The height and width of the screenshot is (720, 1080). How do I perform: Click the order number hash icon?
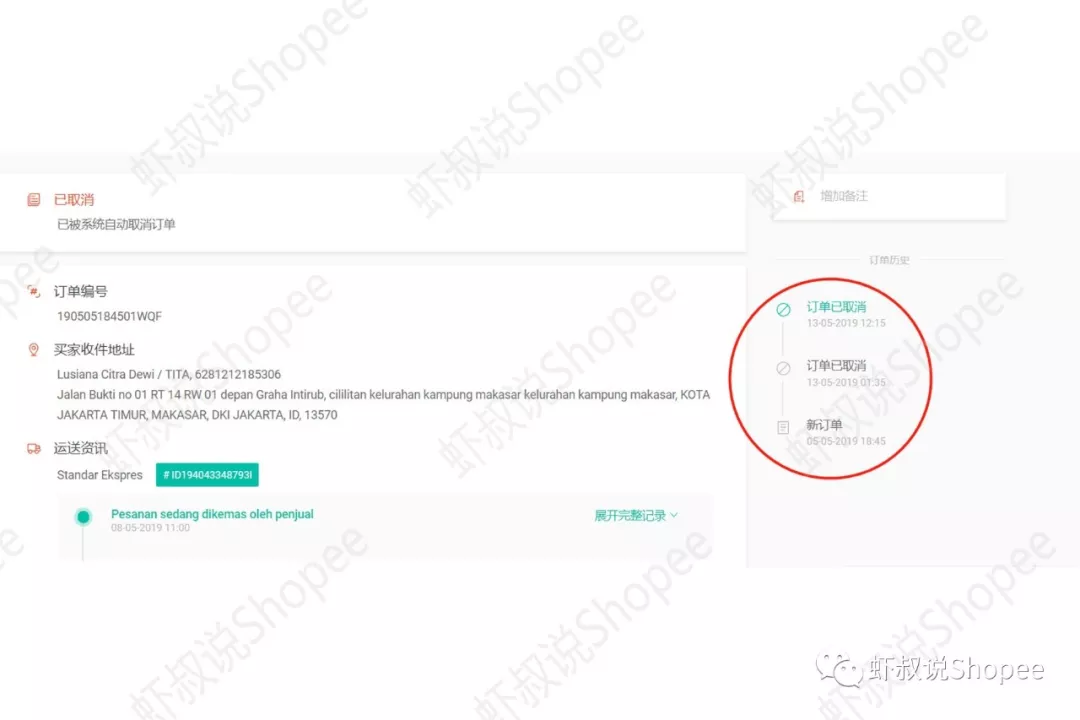[x=33, y=291]
